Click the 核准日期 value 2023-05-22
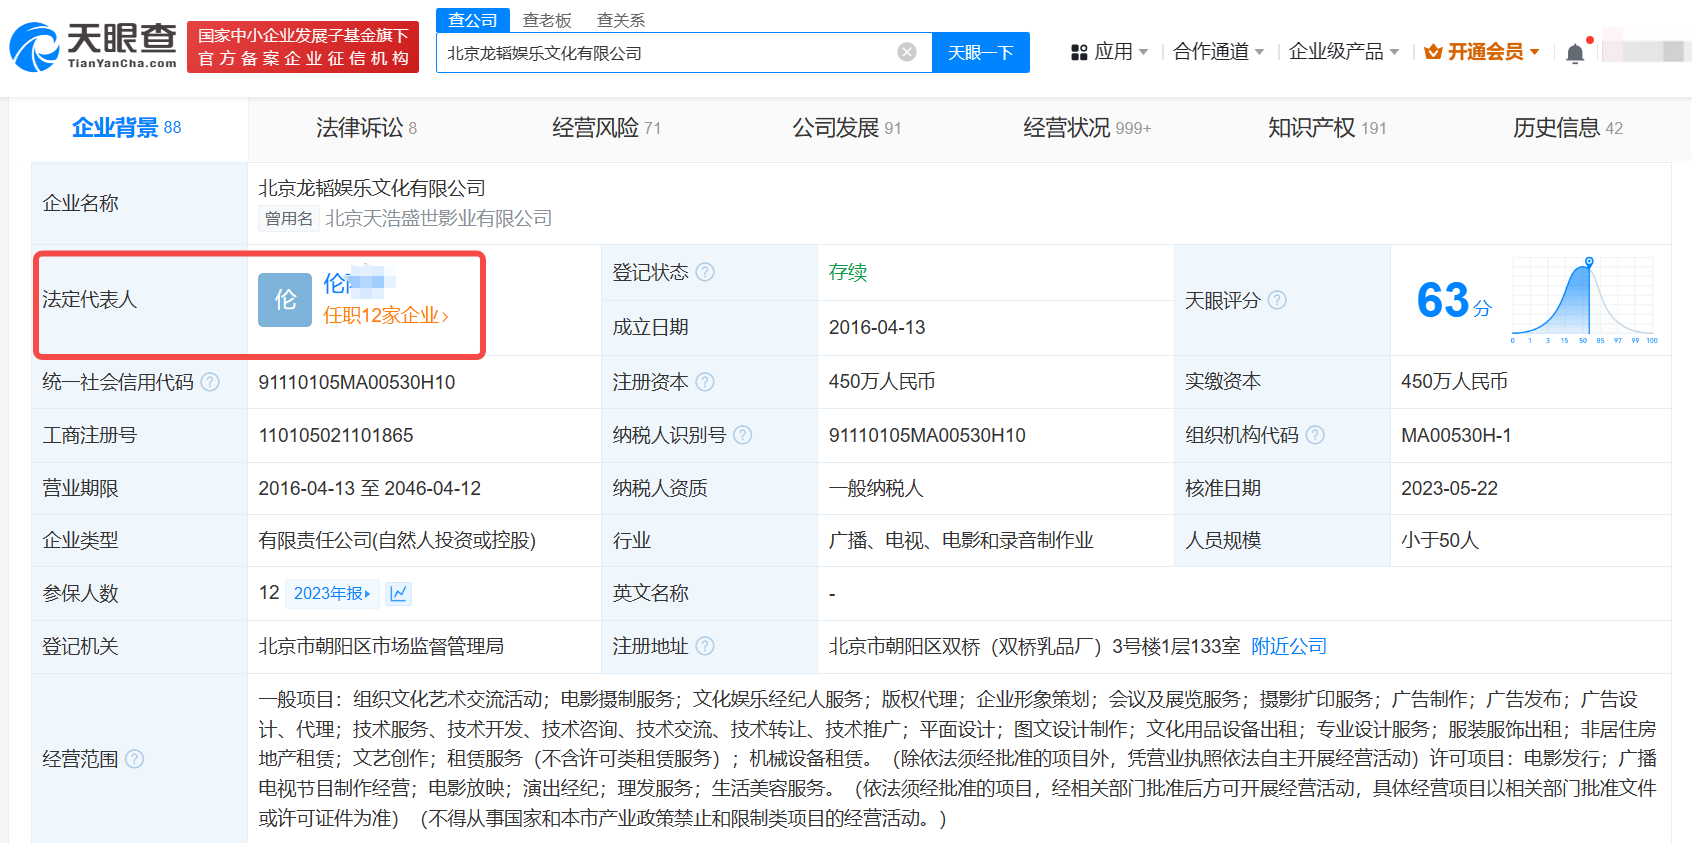This screenshot has width=1692, height=843. (x=1449, y=488)
